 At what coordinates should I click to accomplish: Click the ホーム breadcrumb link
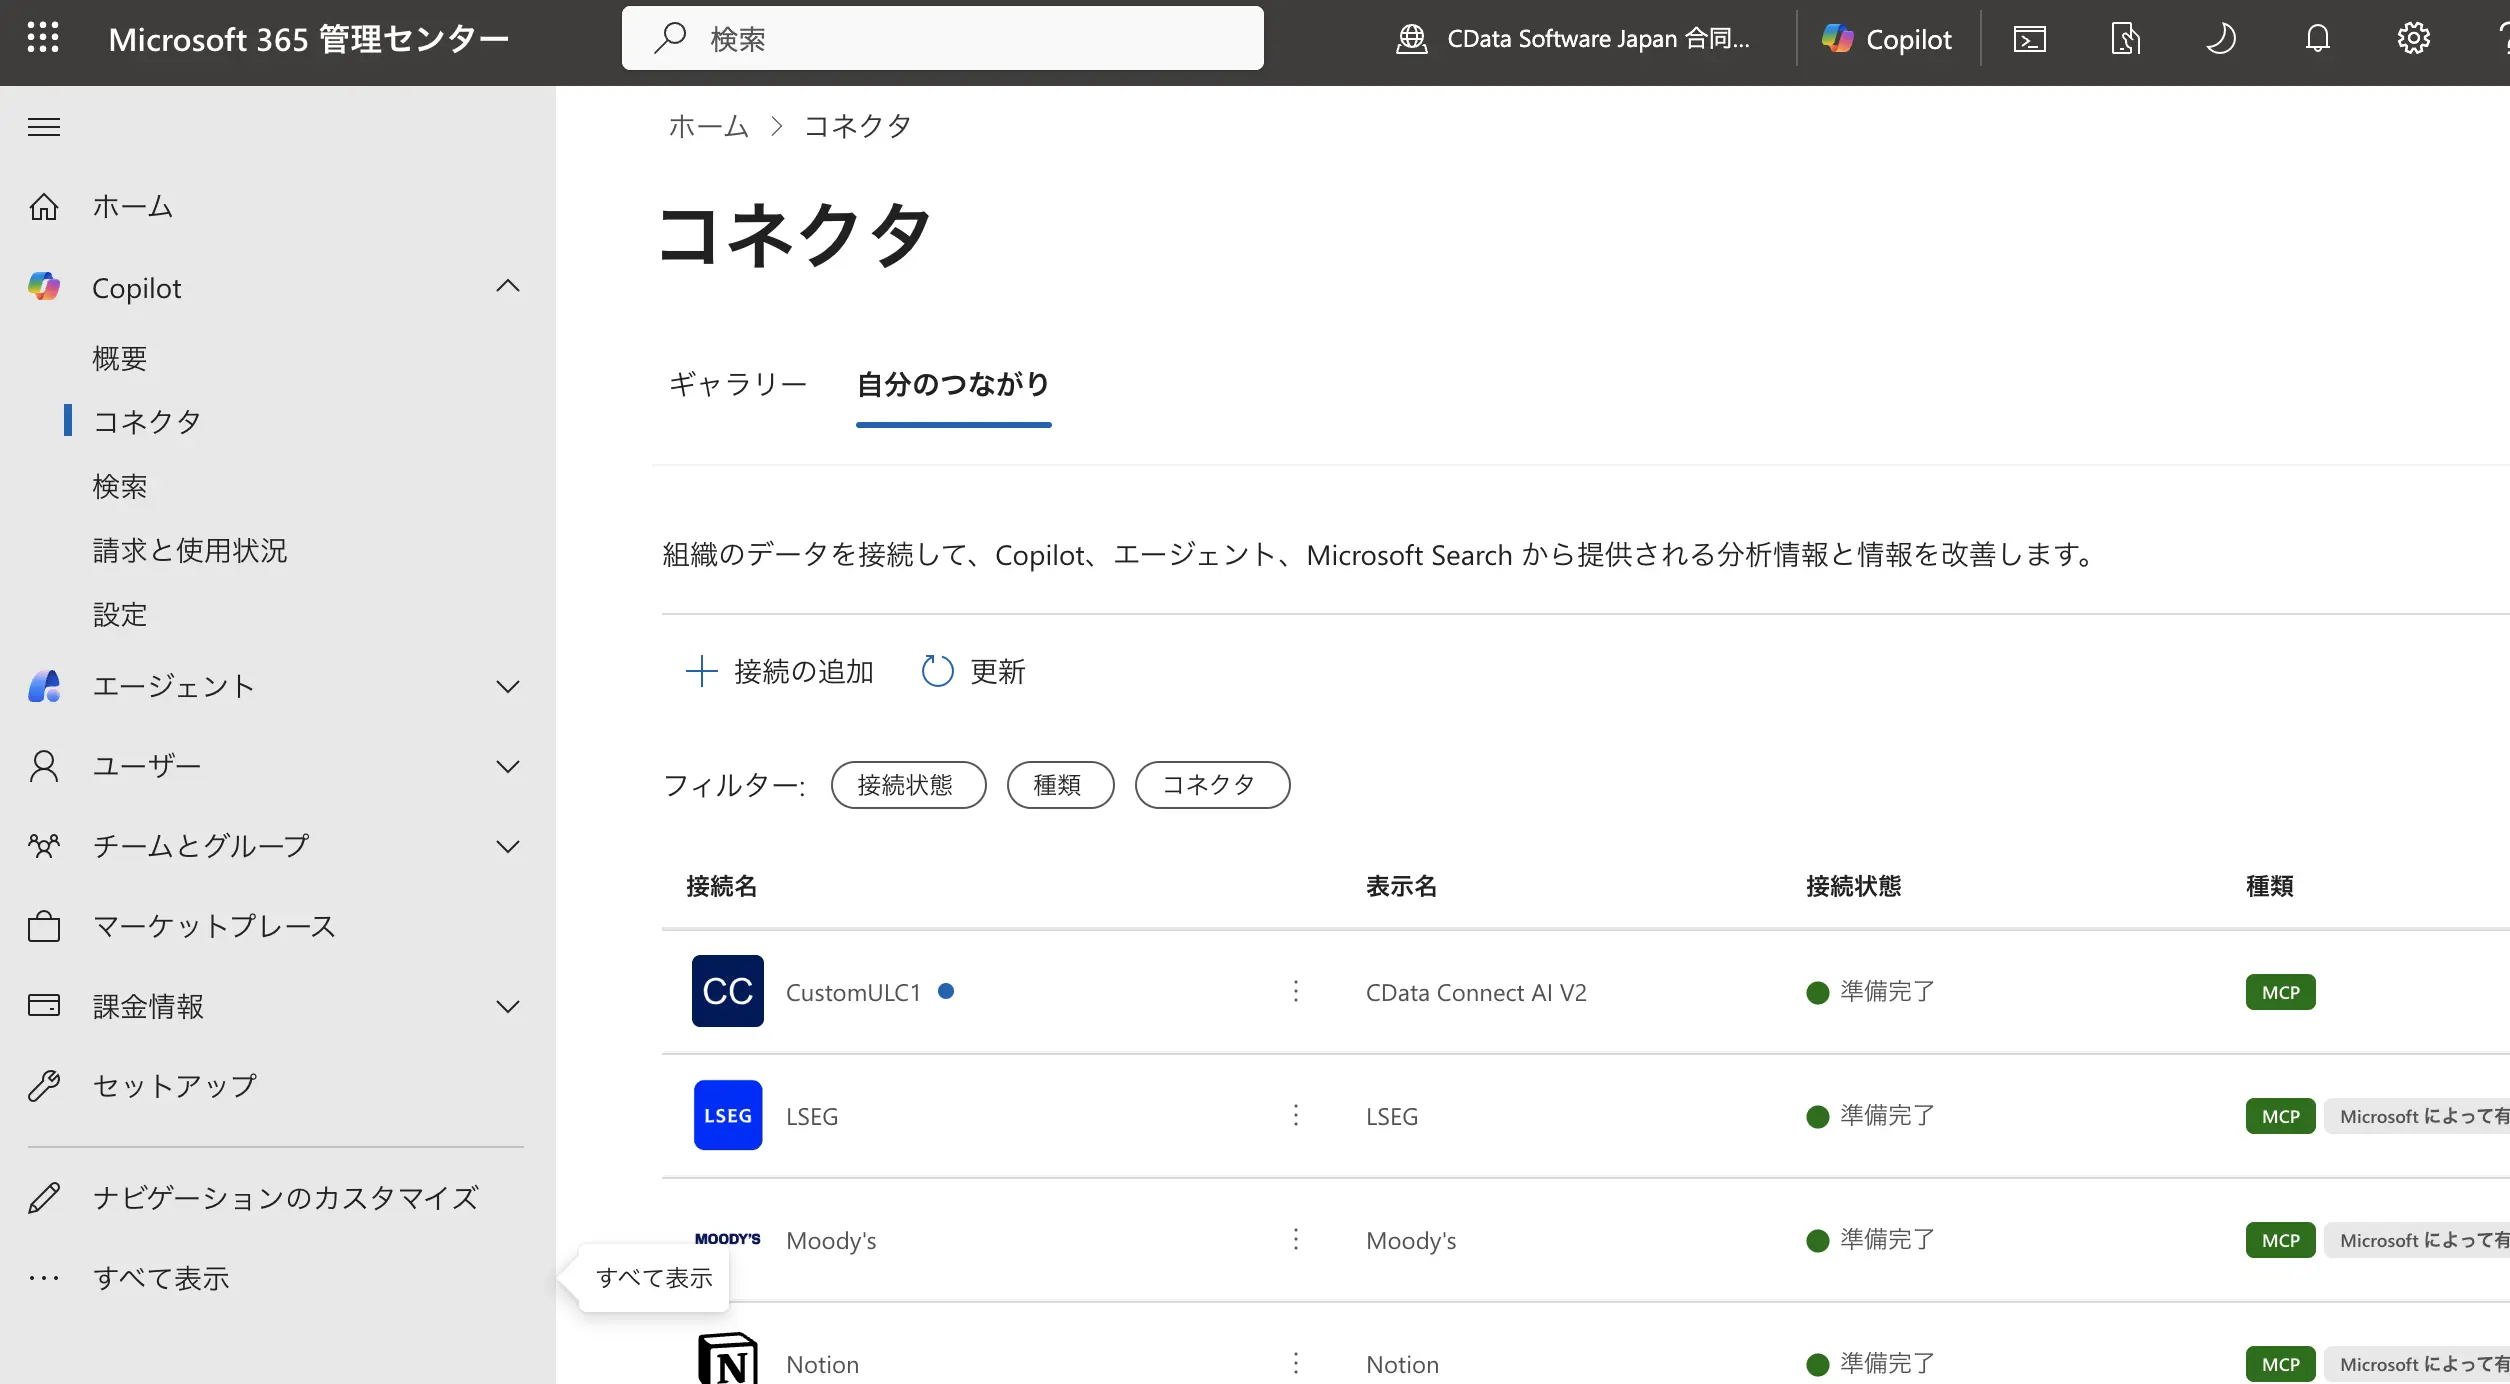coord(708,126)
